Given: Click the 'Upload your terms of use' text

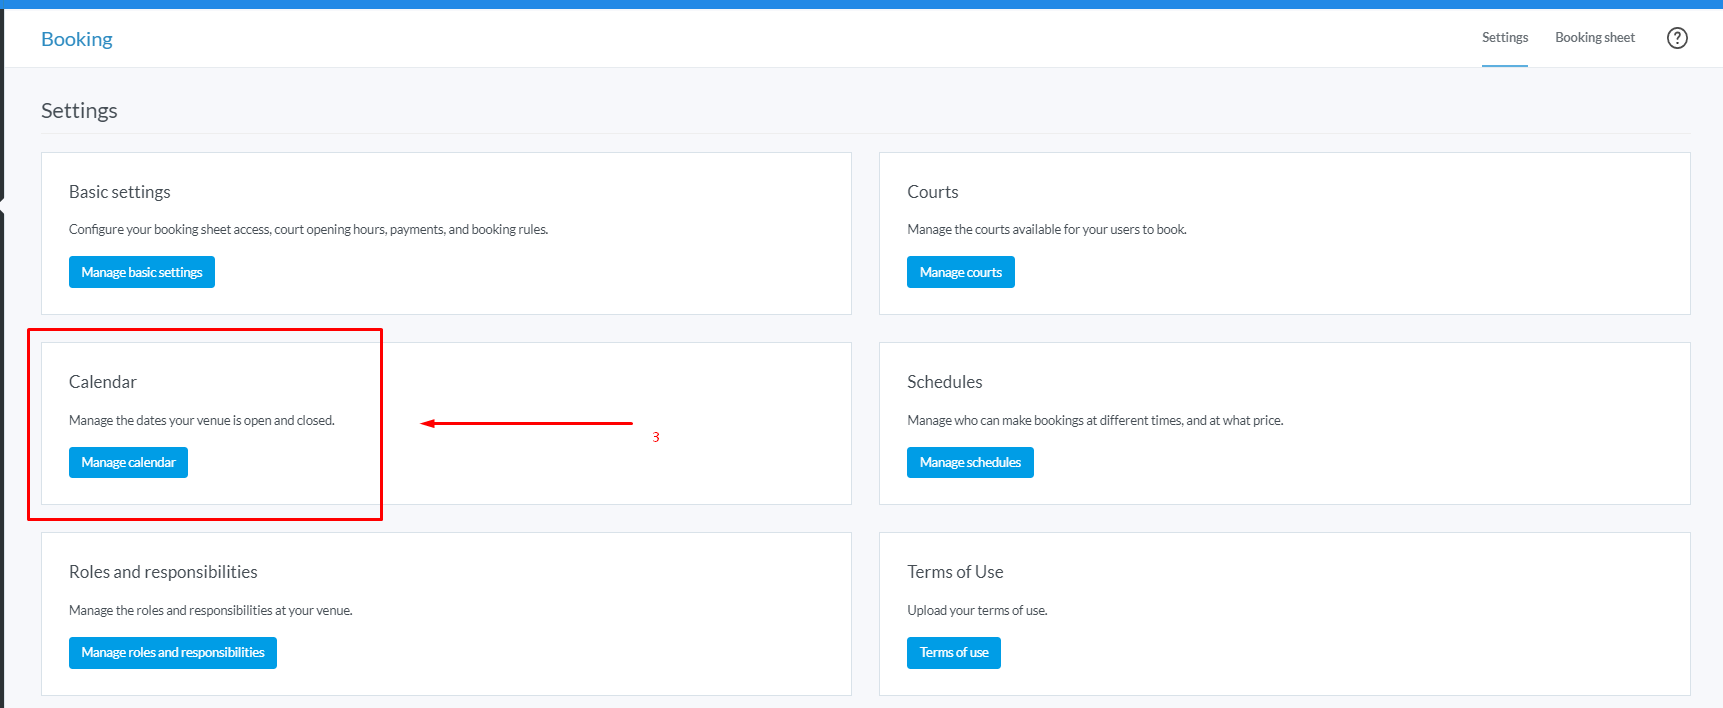Looking at the screenshot, I should [976, 610].
